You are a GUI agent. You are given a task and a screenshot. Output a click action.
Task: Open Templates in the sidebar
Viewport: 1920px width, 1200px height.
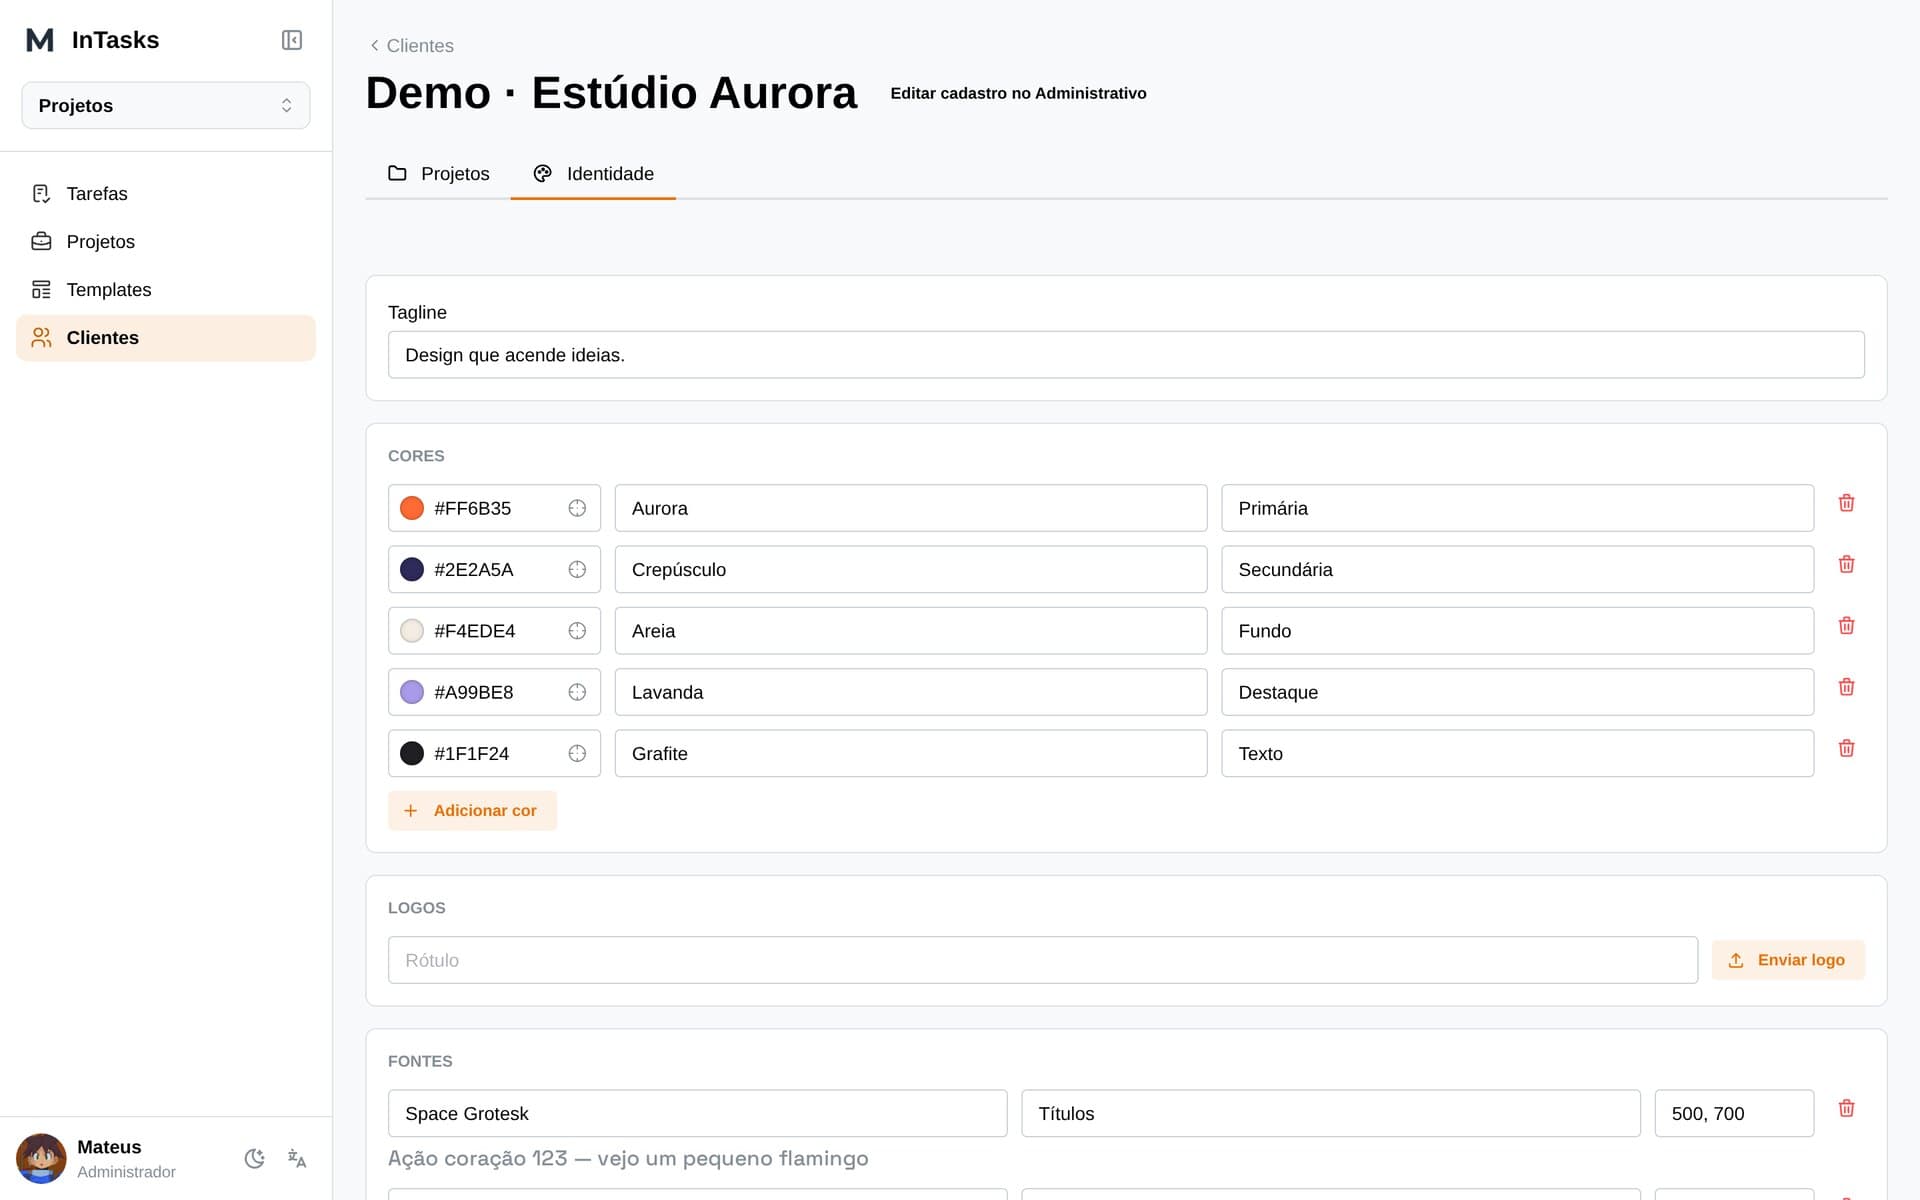(x=166, y=290)
